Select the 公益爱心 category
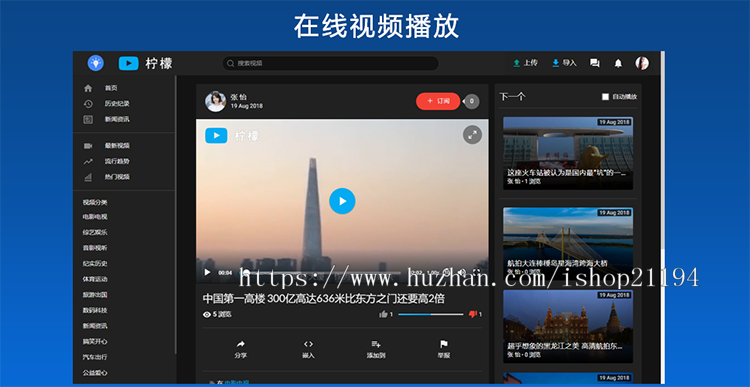 [x=95, y=373]
